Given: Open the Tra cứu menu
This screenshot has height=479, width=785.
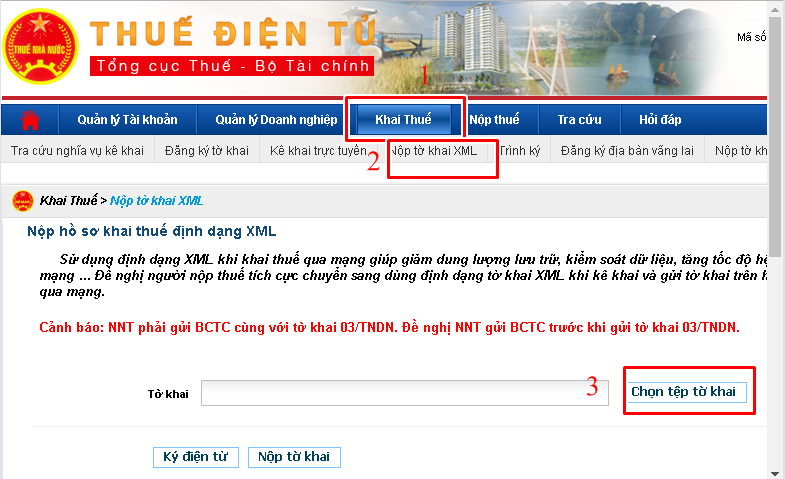Looking at the screenshot, I should (x=579, y=120).
